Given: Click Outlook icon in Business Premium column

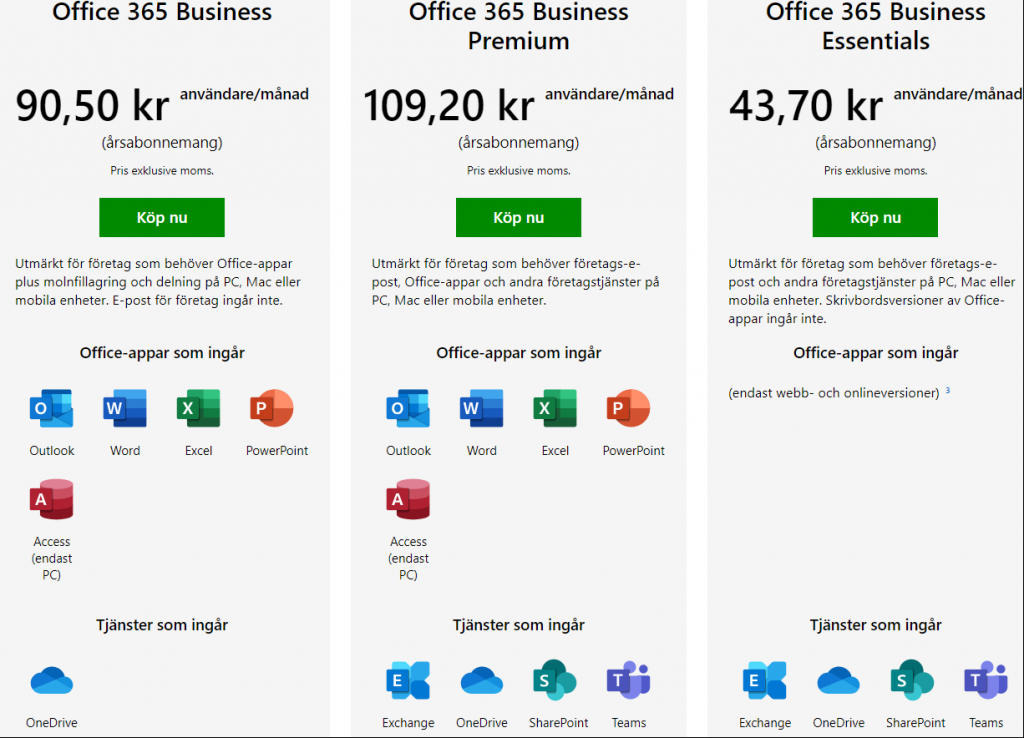Looking at the screenshot, I should (x=408, y=408).
